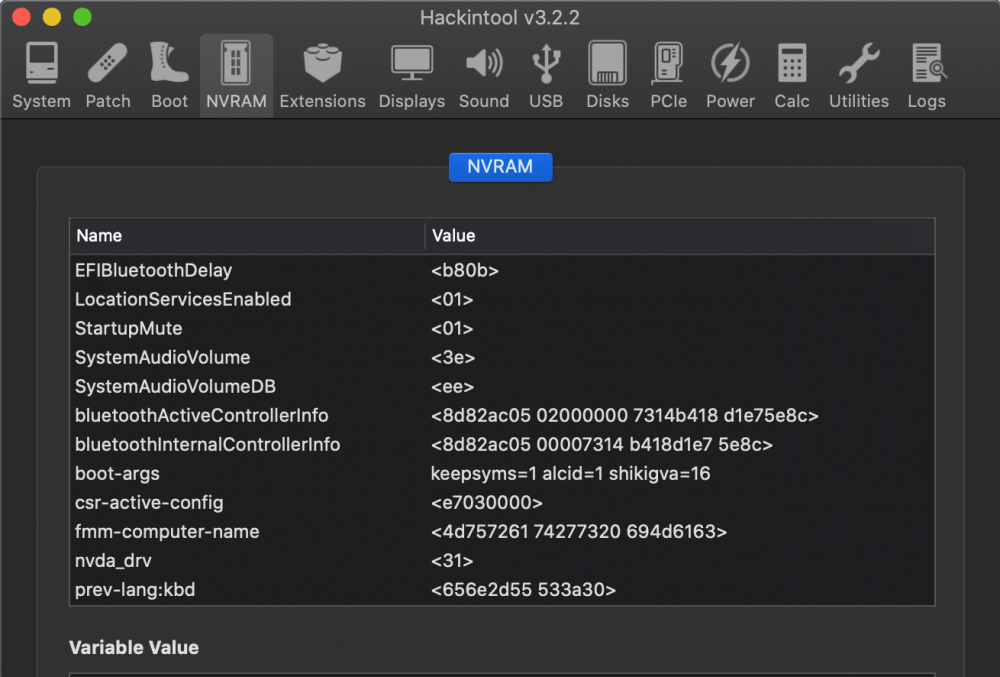Show the Disks section
Image resolution: width=1000 pixels, height=677 pixels.
[x=607, y=75]
